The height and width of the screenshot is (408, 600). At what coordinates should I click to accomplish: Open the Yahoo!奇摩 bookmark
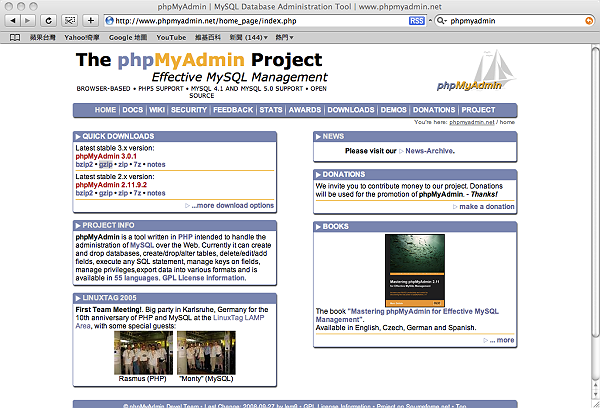click(82, 38)
